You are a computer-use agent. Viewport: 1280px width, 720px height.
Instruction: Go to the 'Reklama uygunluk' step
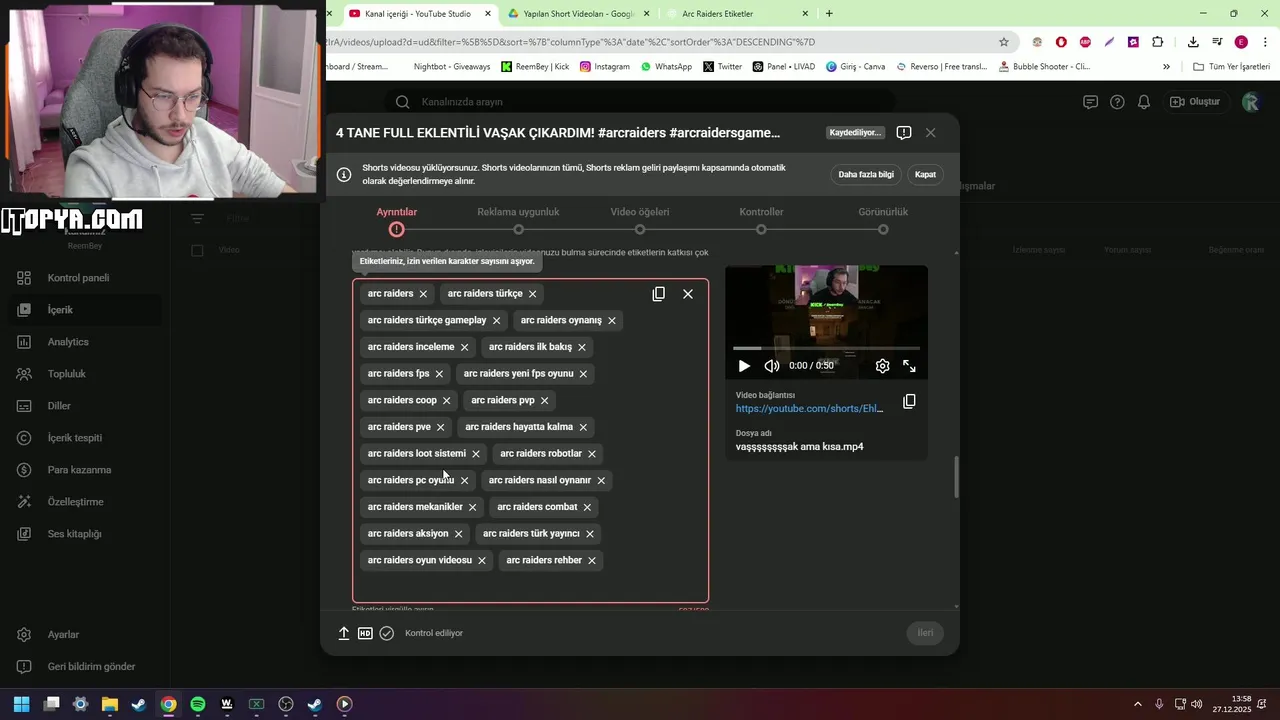(x=518, y=220)
